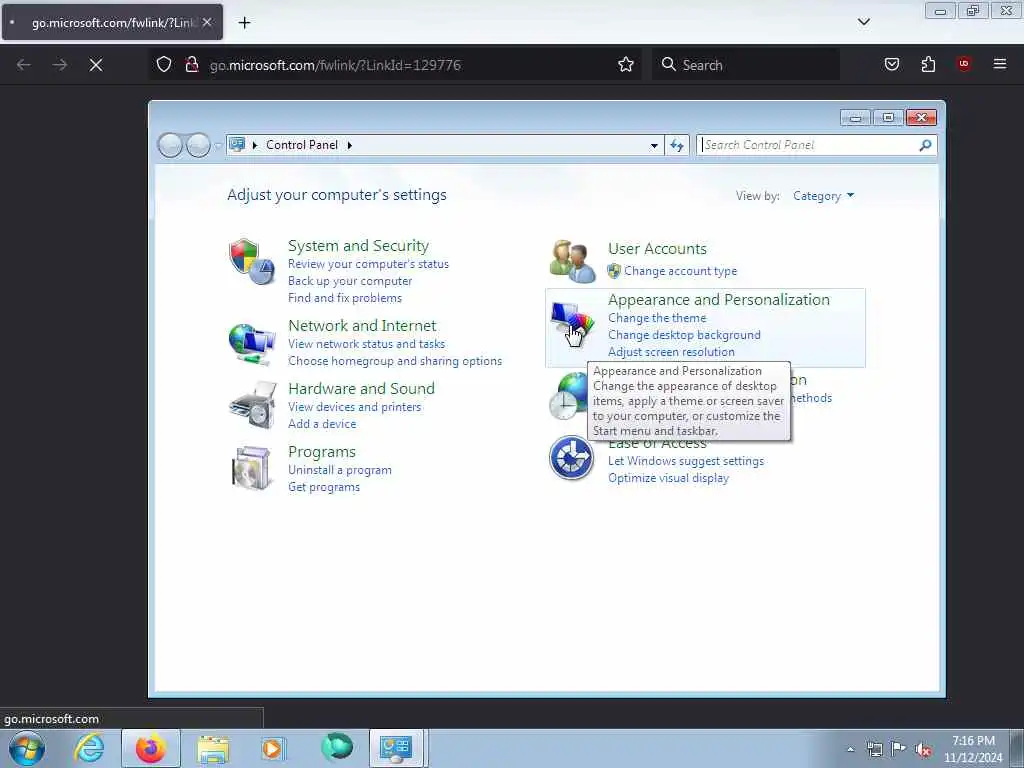Viewport: 1024px width, 768px height.
Task: Click Change desktop background
Action: click(x=684, y=335)
